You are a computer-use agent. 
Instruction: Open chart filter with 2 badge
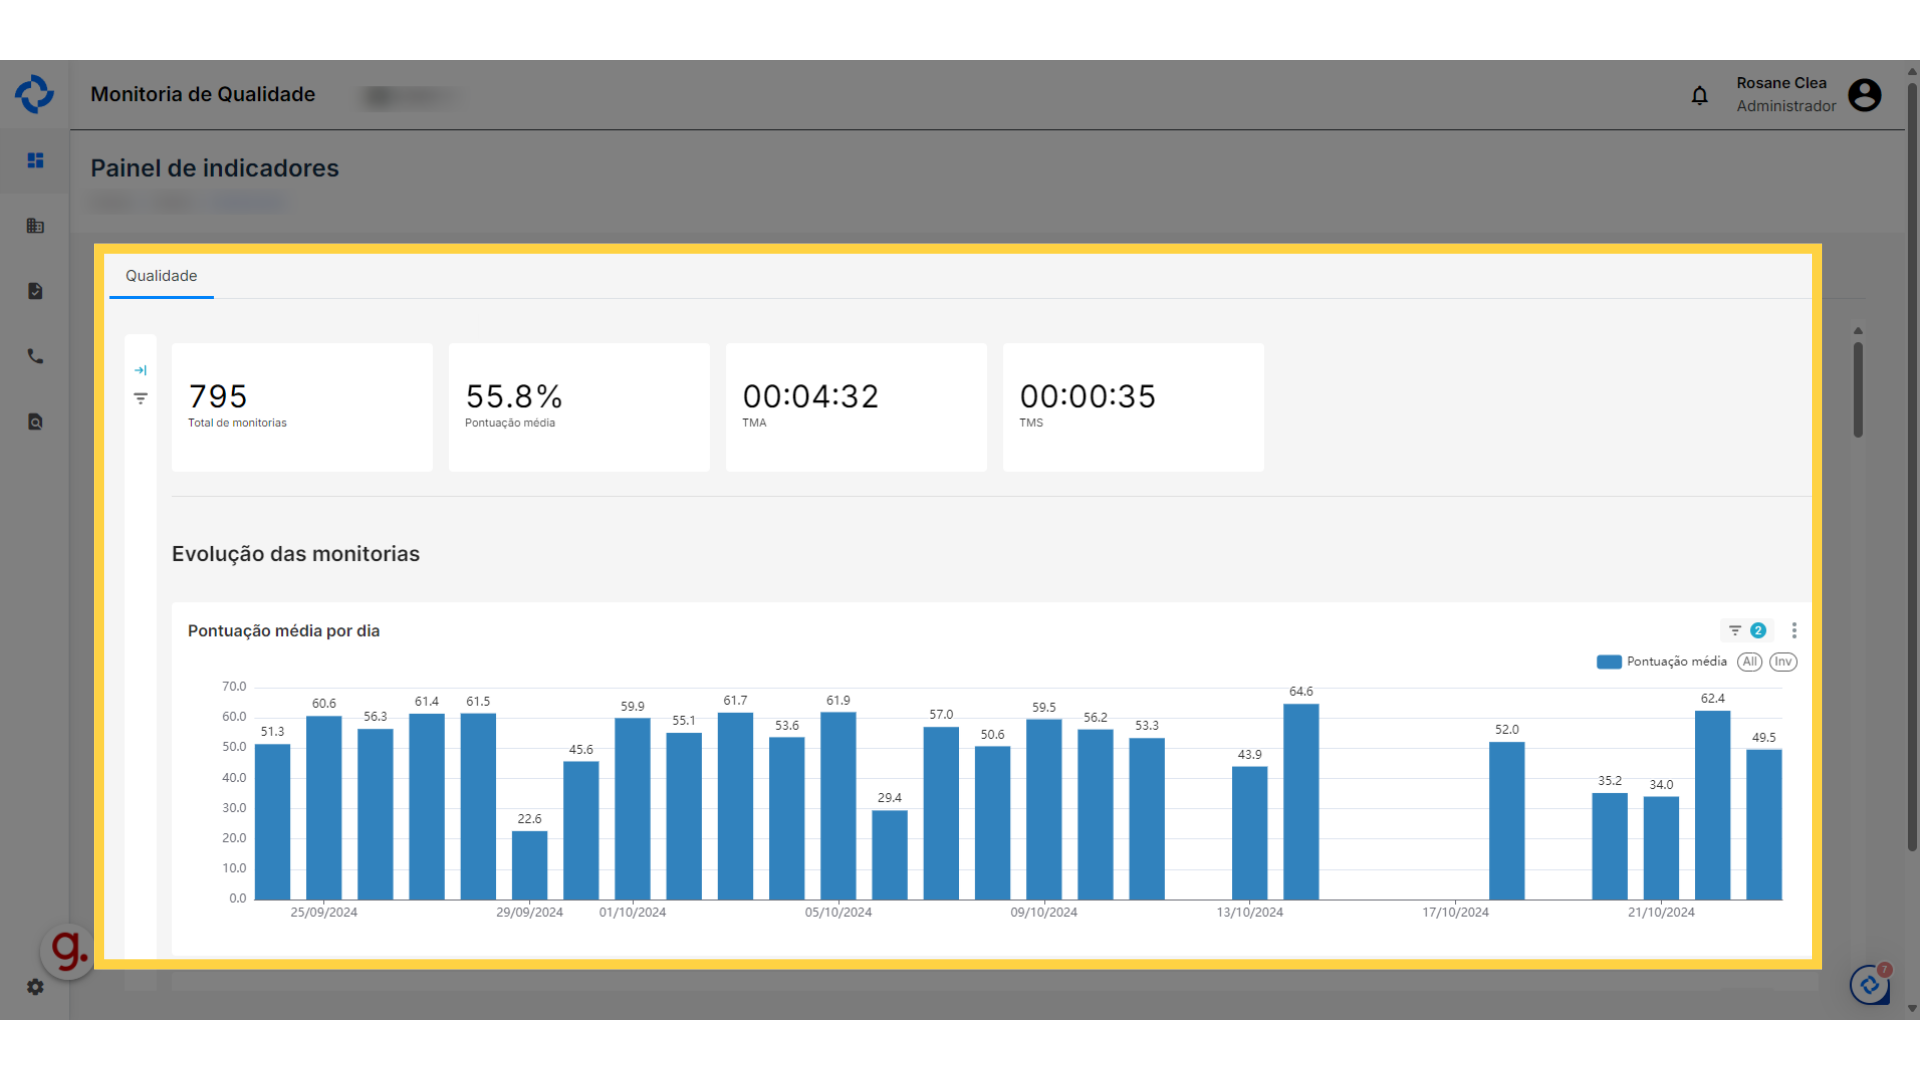[x=1745, y=630]
